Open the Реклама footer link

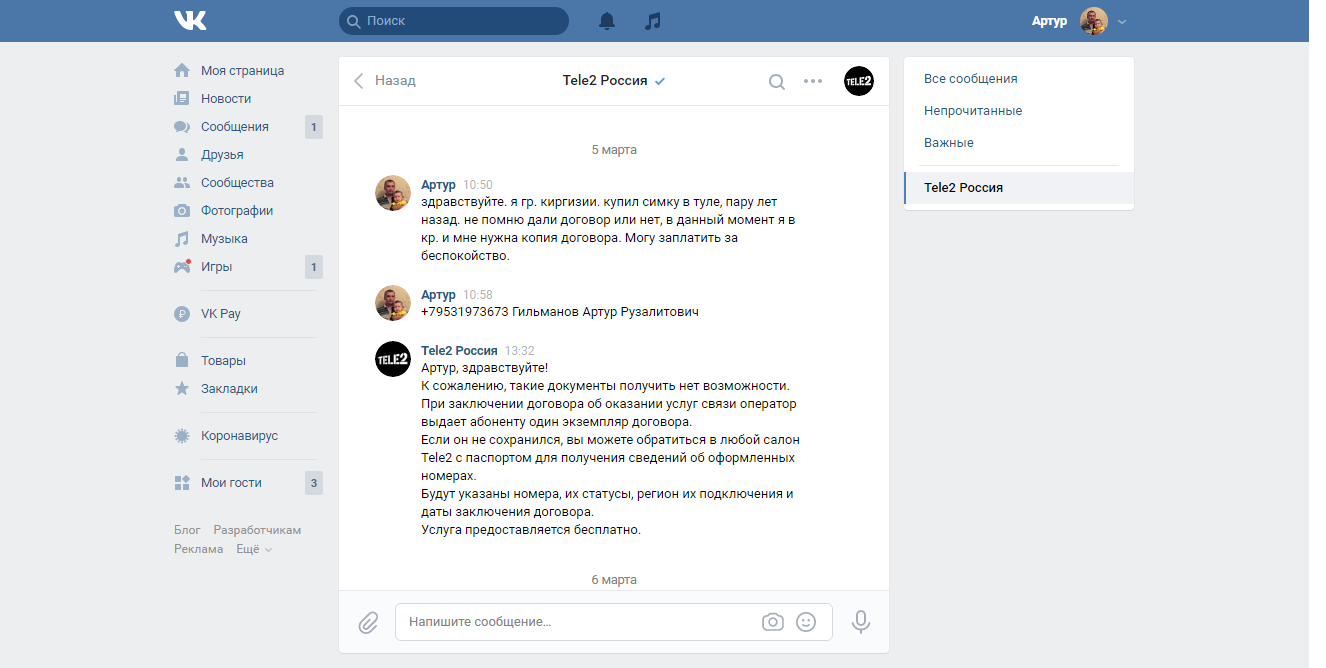199,549
